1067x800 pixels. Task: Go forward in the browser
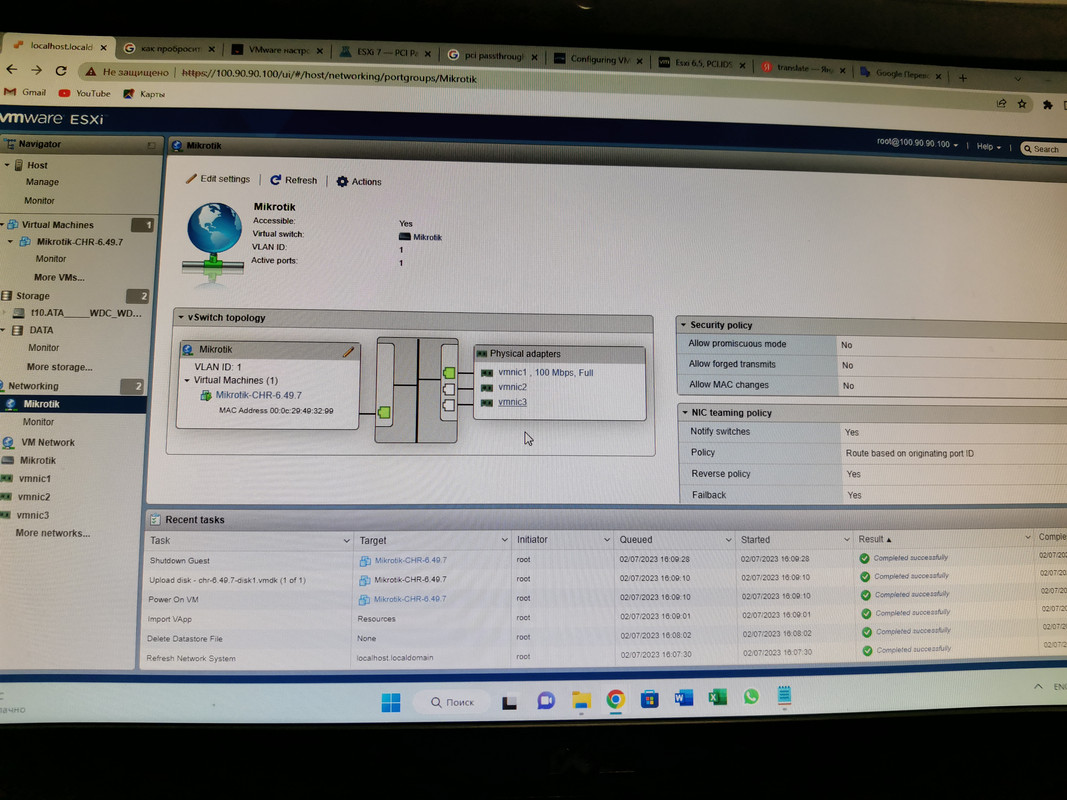(x=37, y=70)
